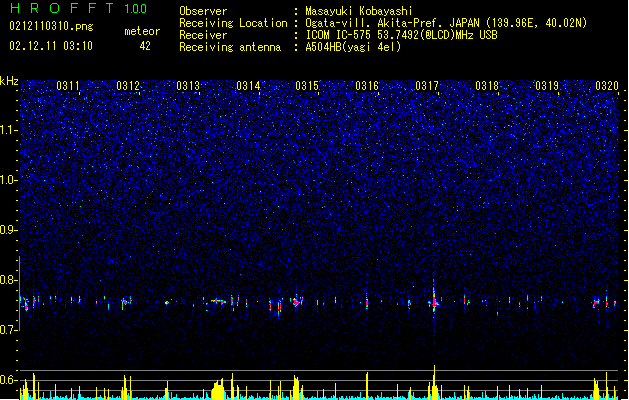Viewport: 629px width, 400px height.
Task: Click the 1.1 kHz axis label
Action: 9,130
